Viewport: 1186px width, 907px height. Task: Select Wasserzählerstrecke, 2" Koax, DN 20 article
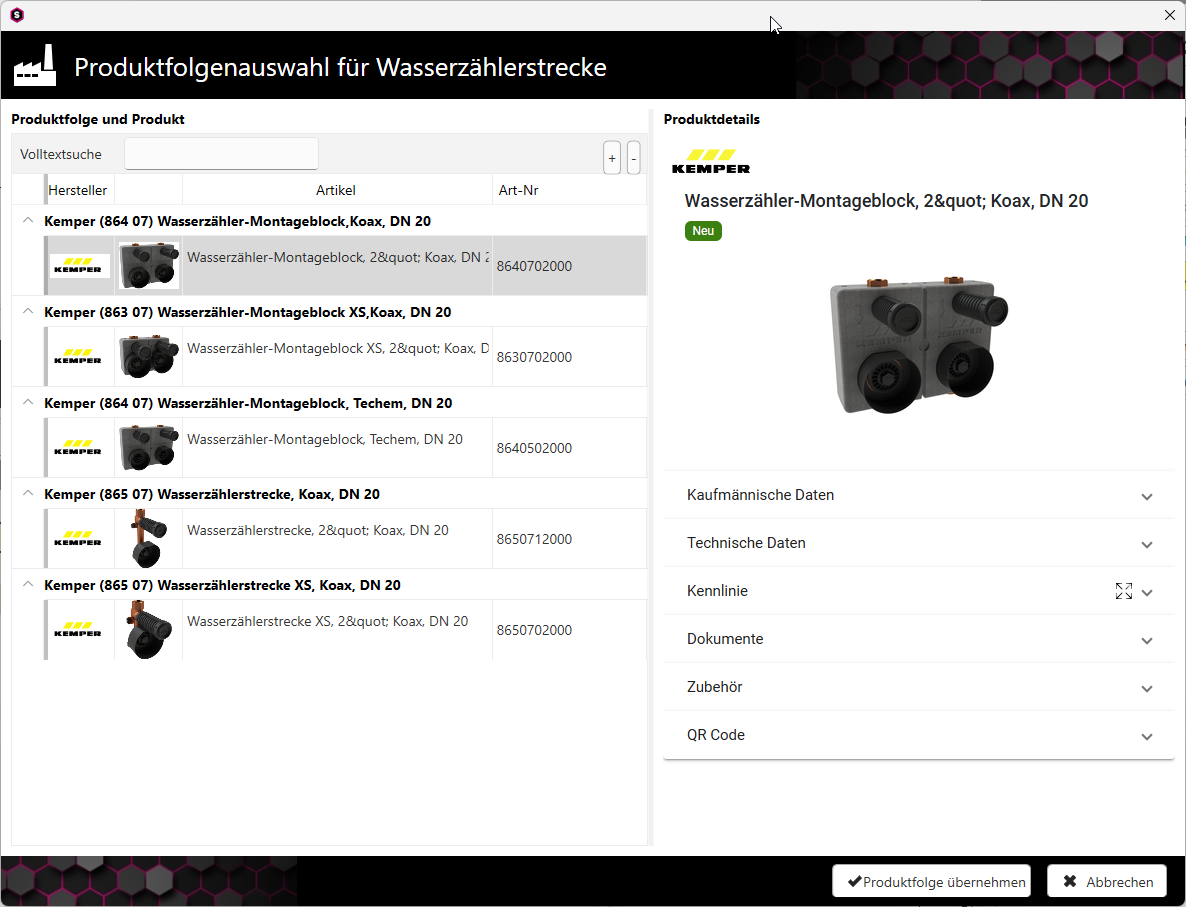tap(318, 530)
